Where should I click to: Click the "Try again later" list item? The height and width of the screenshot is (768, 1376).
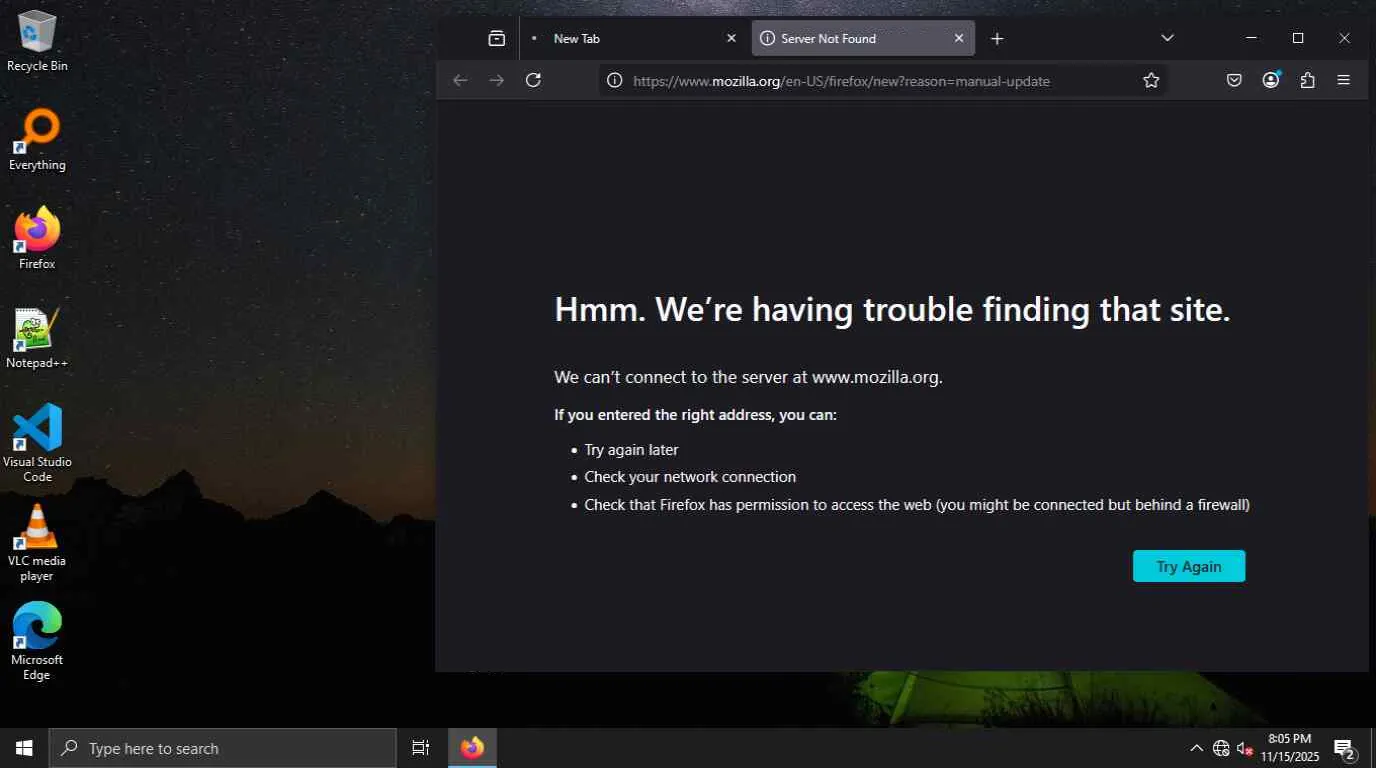pyautogui.click(x=631, y=450)
